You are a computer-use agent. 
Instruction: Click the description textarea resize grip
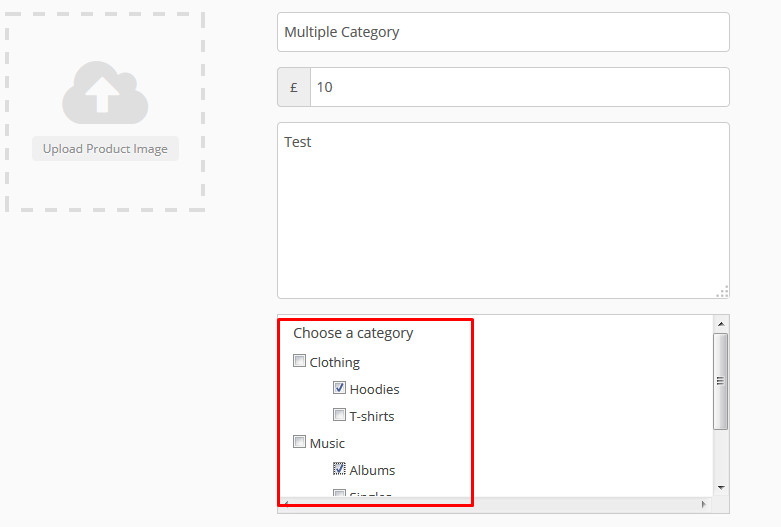(x=722, y=291)
